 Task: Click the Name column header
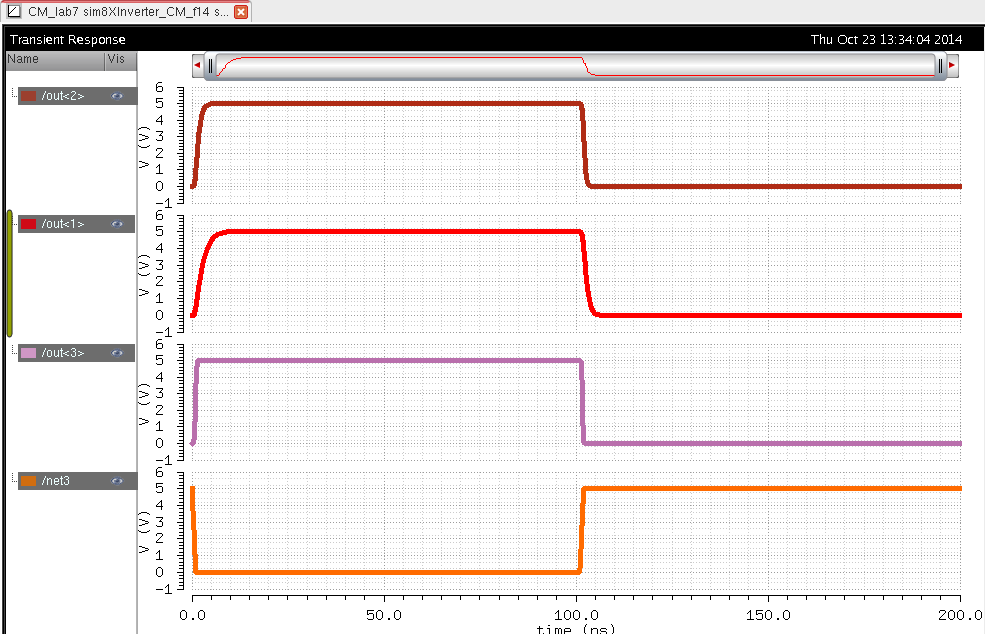pos(55,60)
